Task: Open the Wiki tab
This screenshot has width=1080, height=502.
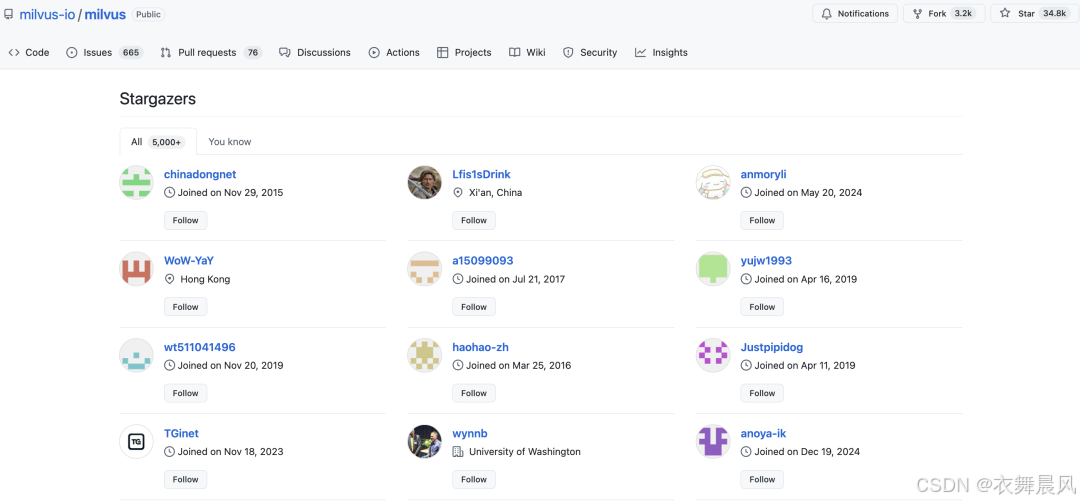Action: (x=527, y=52)
